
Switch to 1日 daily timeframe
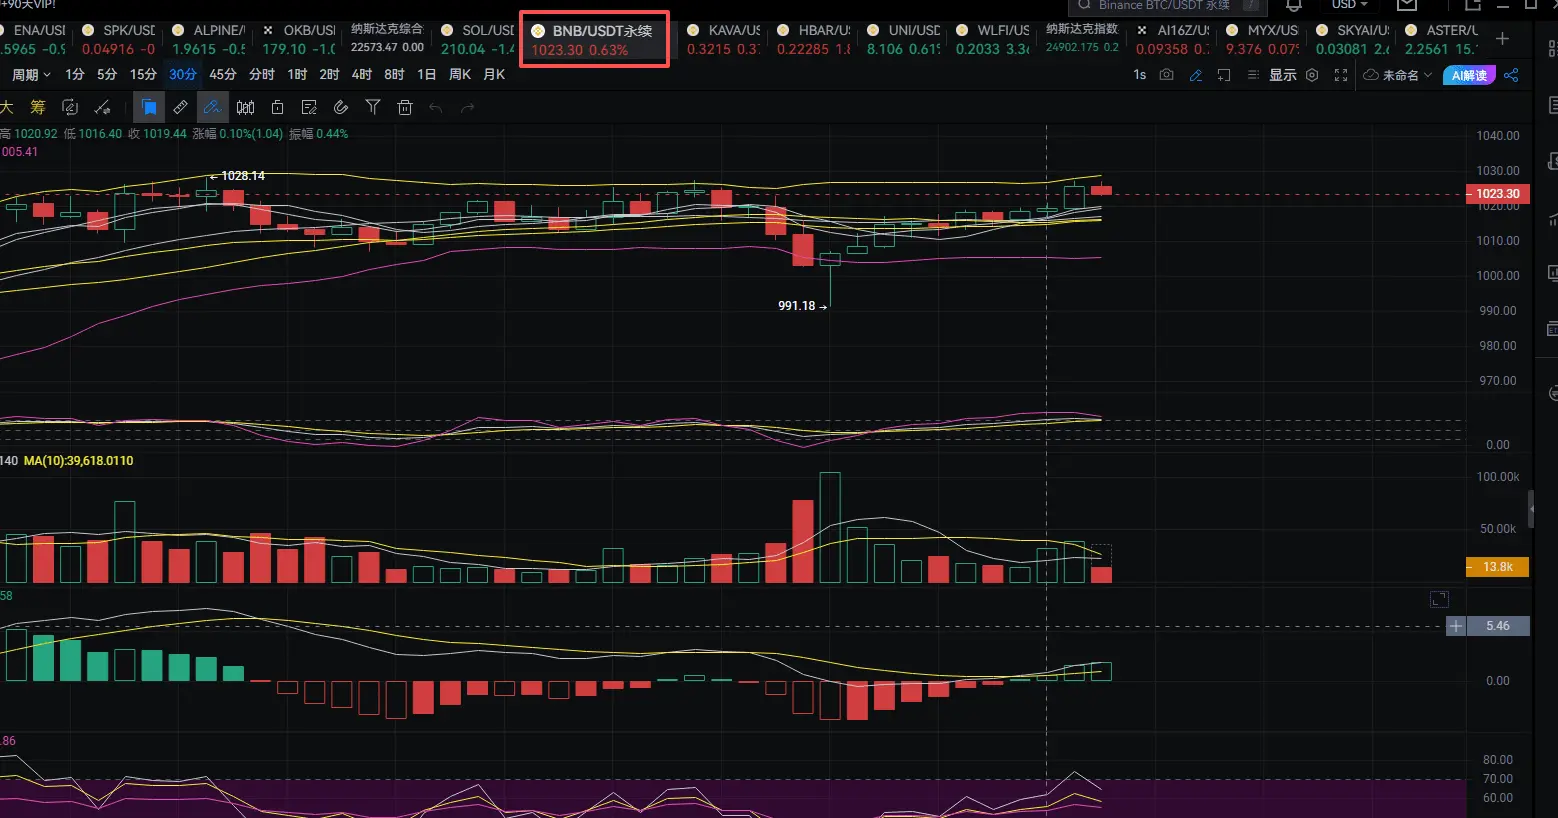[426, 75]
